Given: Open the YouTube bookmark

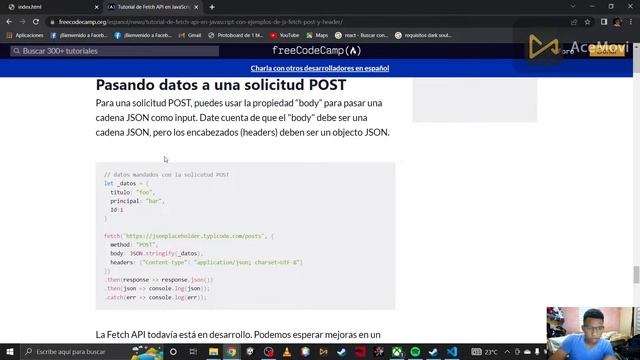Looking at the screenshot, I should pyautogui.click(x=284, y=36).
